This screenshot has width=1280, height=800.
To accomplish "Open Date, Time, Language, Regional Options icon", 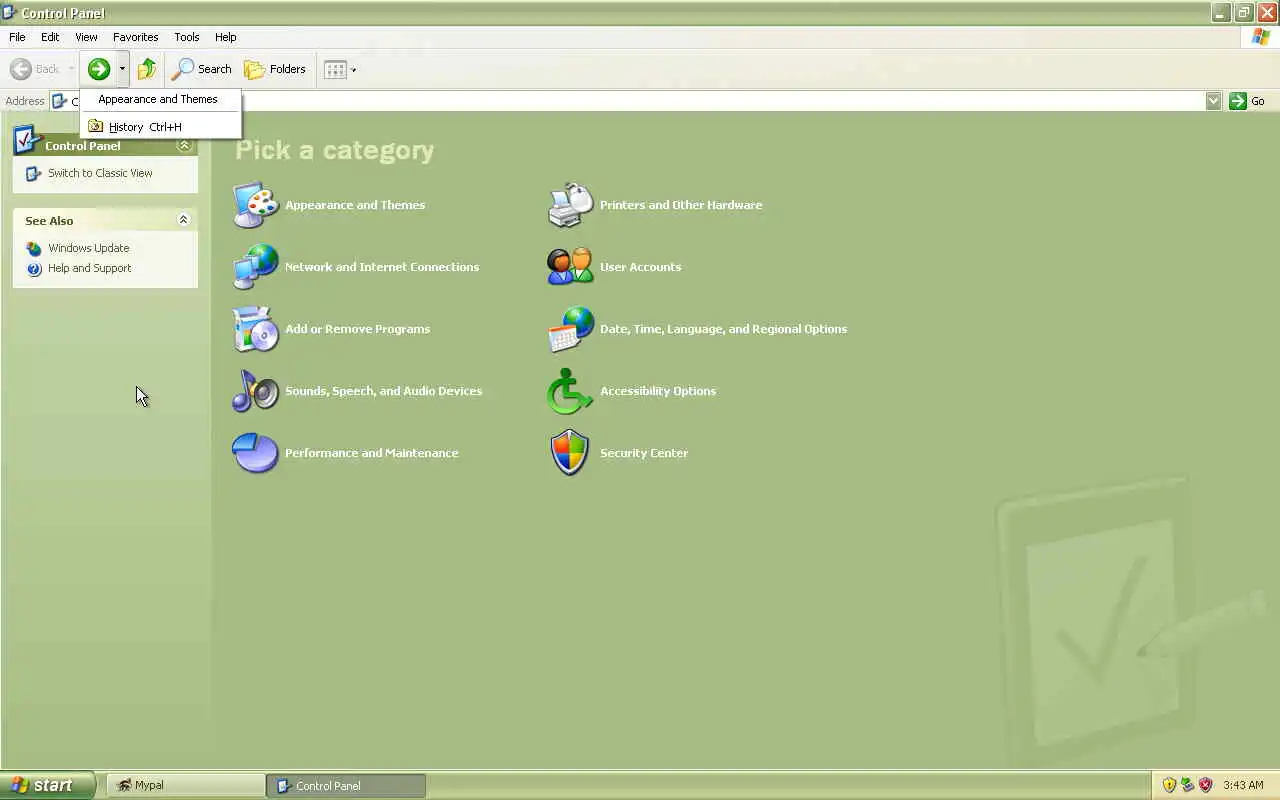I will 571,329.
